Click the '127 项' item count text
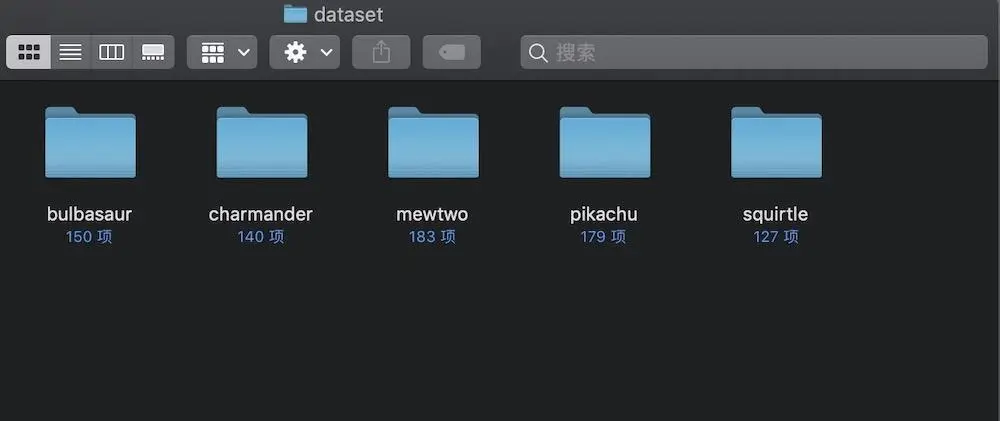This screenshot has width=1000, height=421. point(776,237)
